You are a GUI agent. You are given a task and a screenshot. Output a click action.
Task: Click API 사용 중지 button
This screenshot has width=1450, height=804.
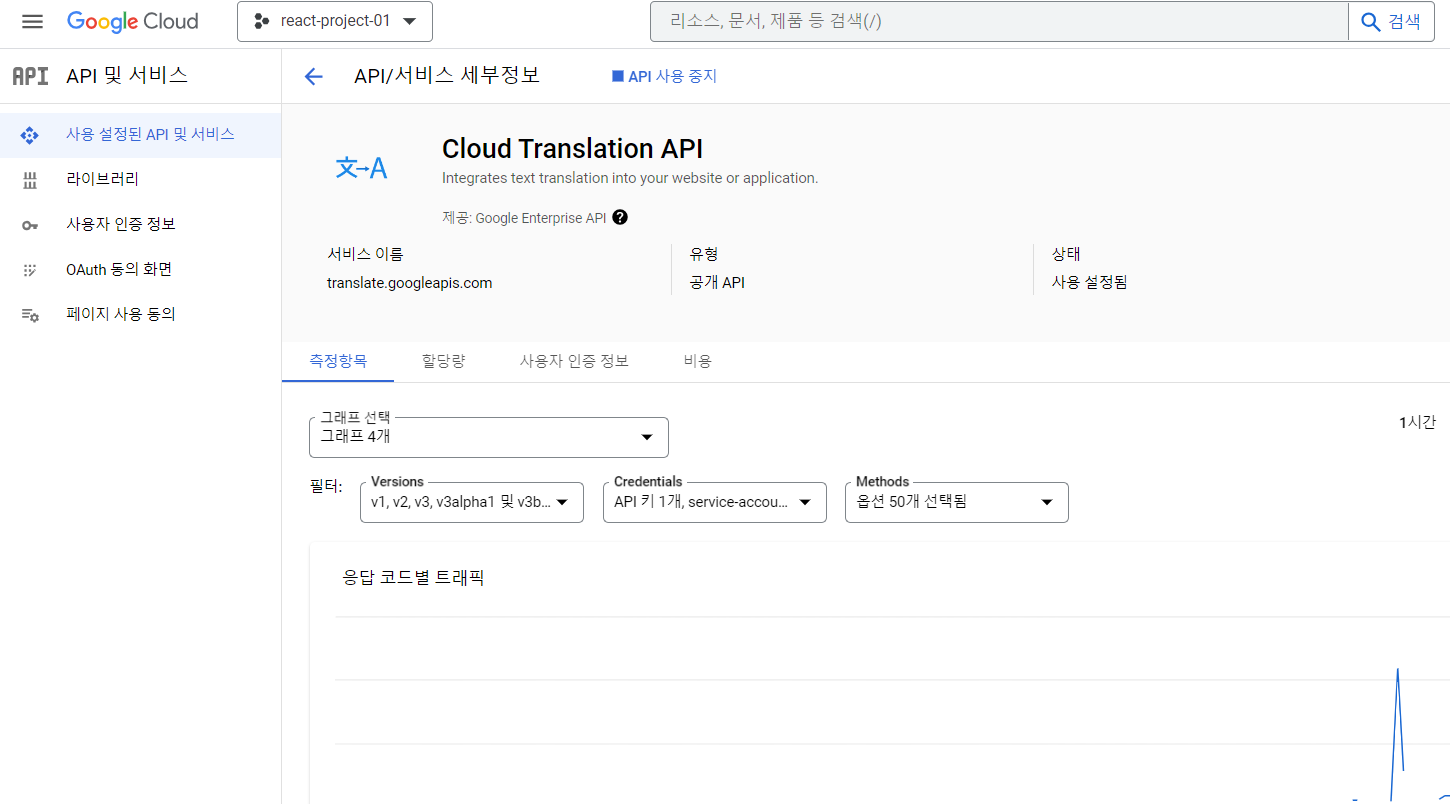pos(664,76)
